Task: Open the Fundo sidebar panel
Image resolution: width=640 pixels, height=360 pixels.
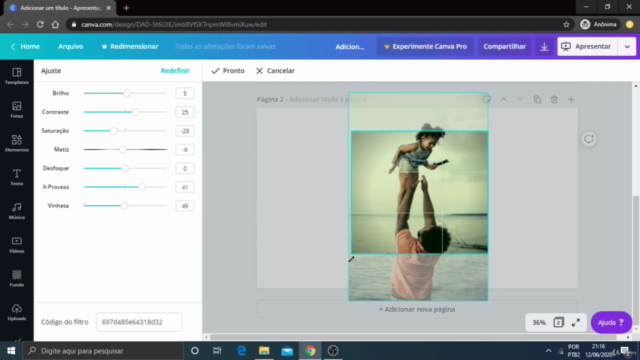Action: point(17,278)
